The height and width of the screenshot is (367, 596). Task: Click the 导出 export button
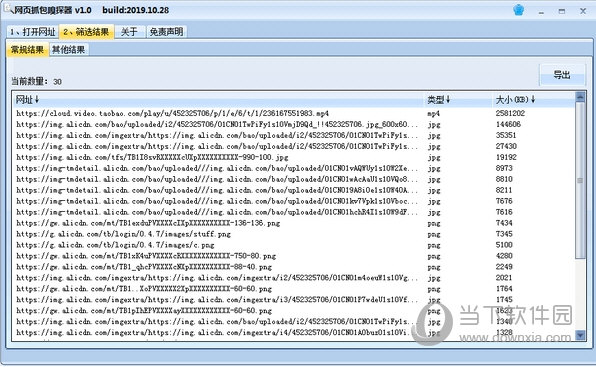tap(562, 75)
